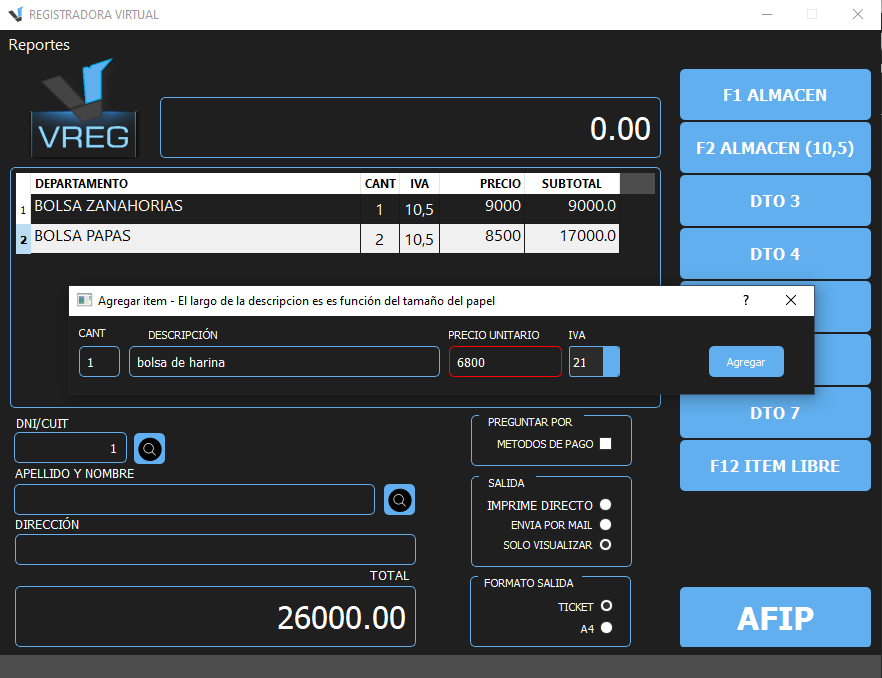Click the DTO 3 button
882x678 pixels.
point(775,201)
